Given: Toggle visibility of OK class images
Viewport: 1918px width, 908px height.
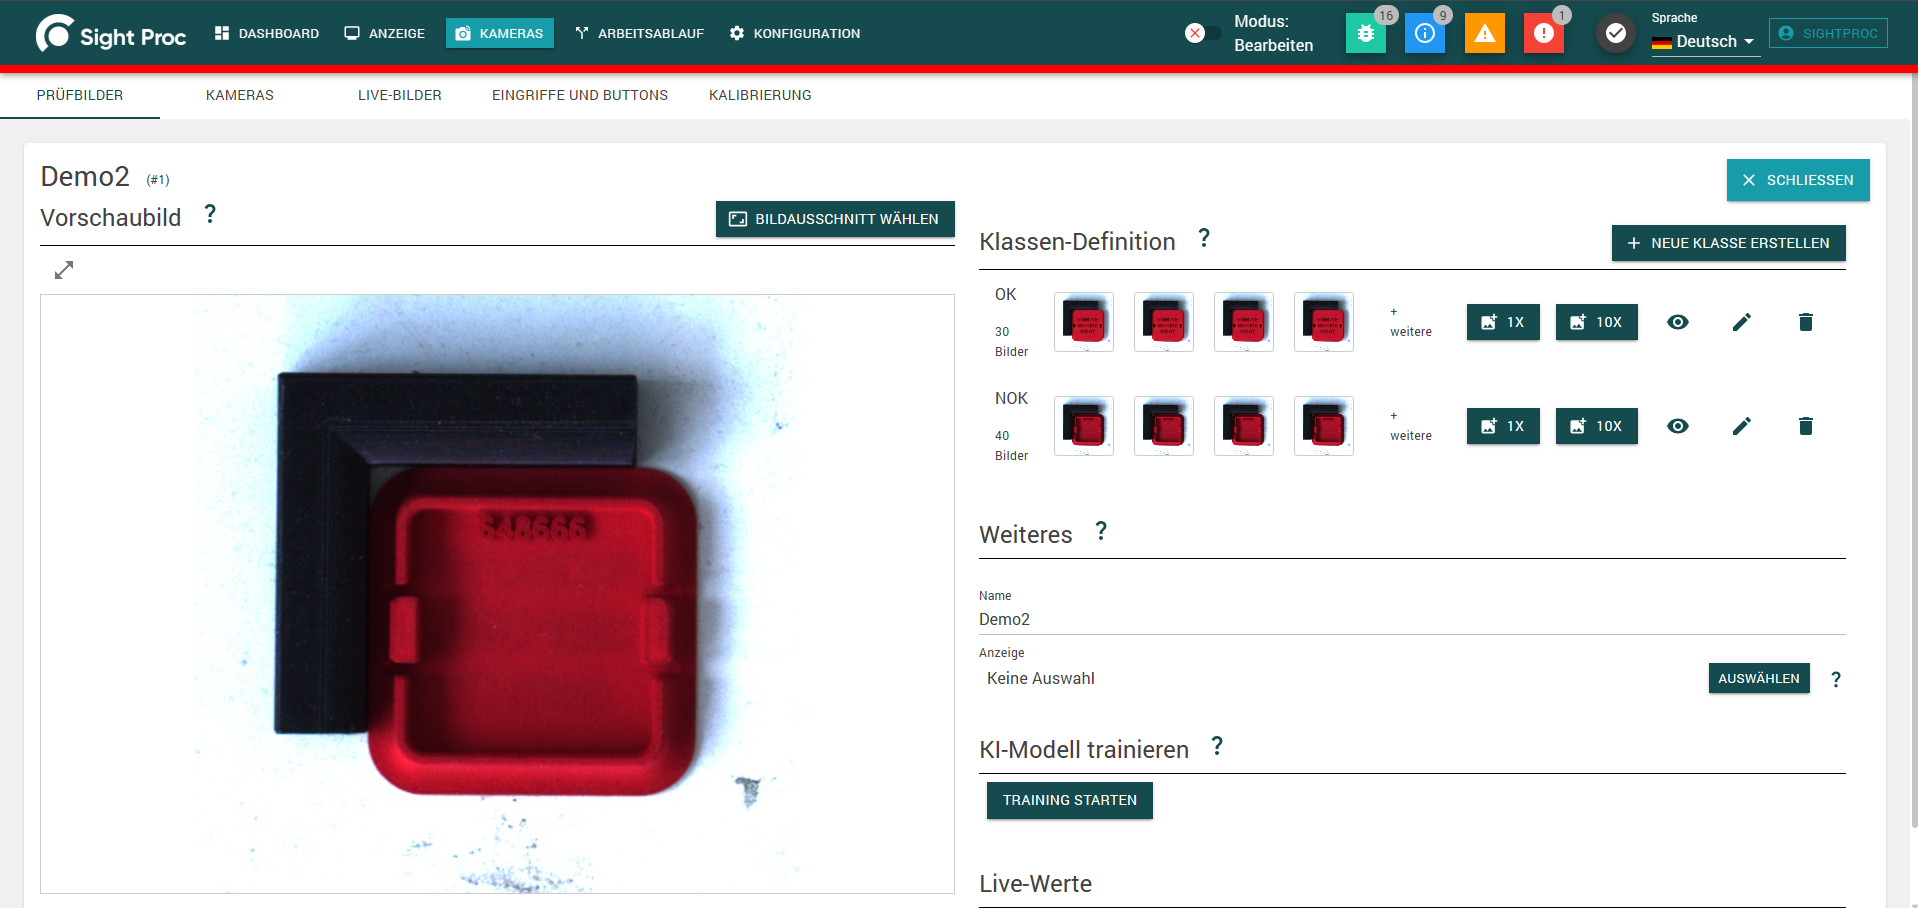Looking at the screenshot, I should [1678, 322].
